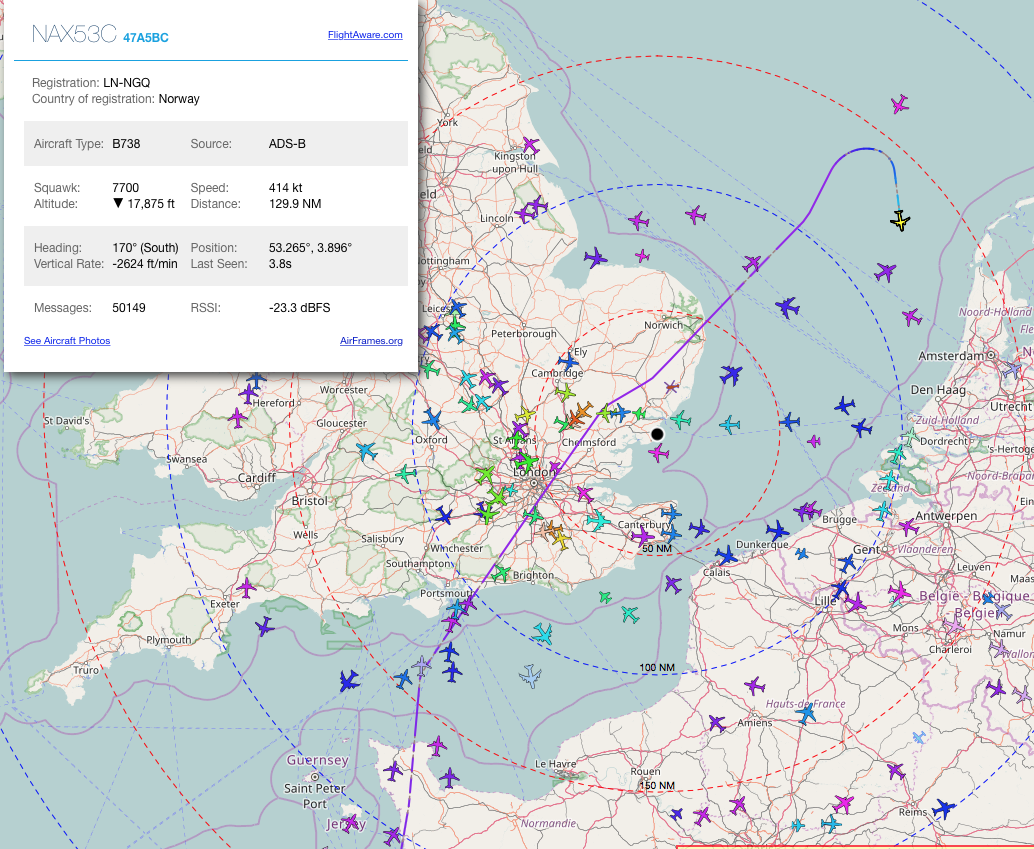Select the purple aircraft beside Amiens

[717, 724]
